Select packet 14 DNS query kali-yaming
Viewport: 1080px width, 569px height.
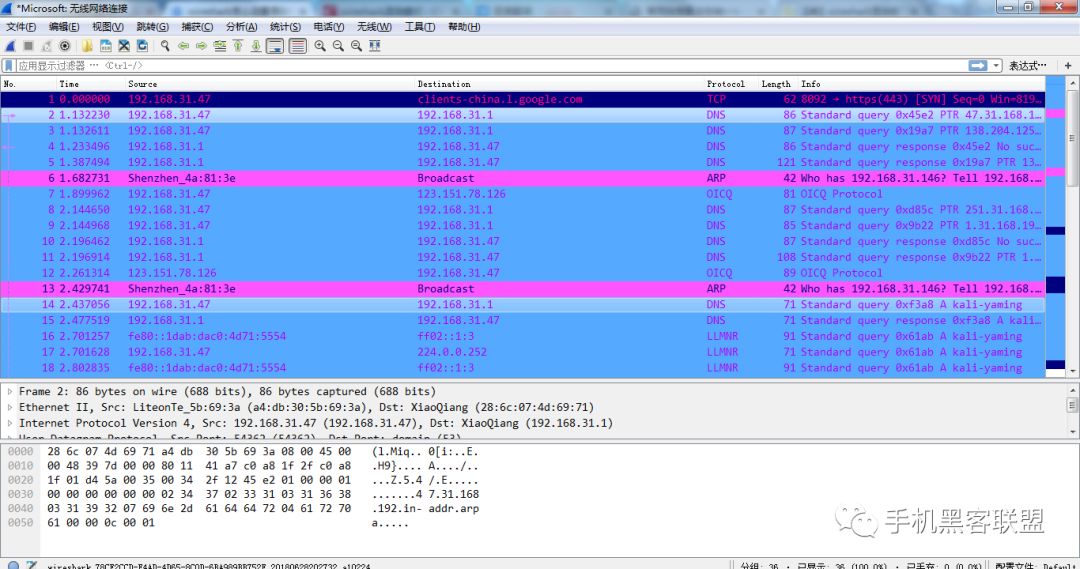coord(523,305)
